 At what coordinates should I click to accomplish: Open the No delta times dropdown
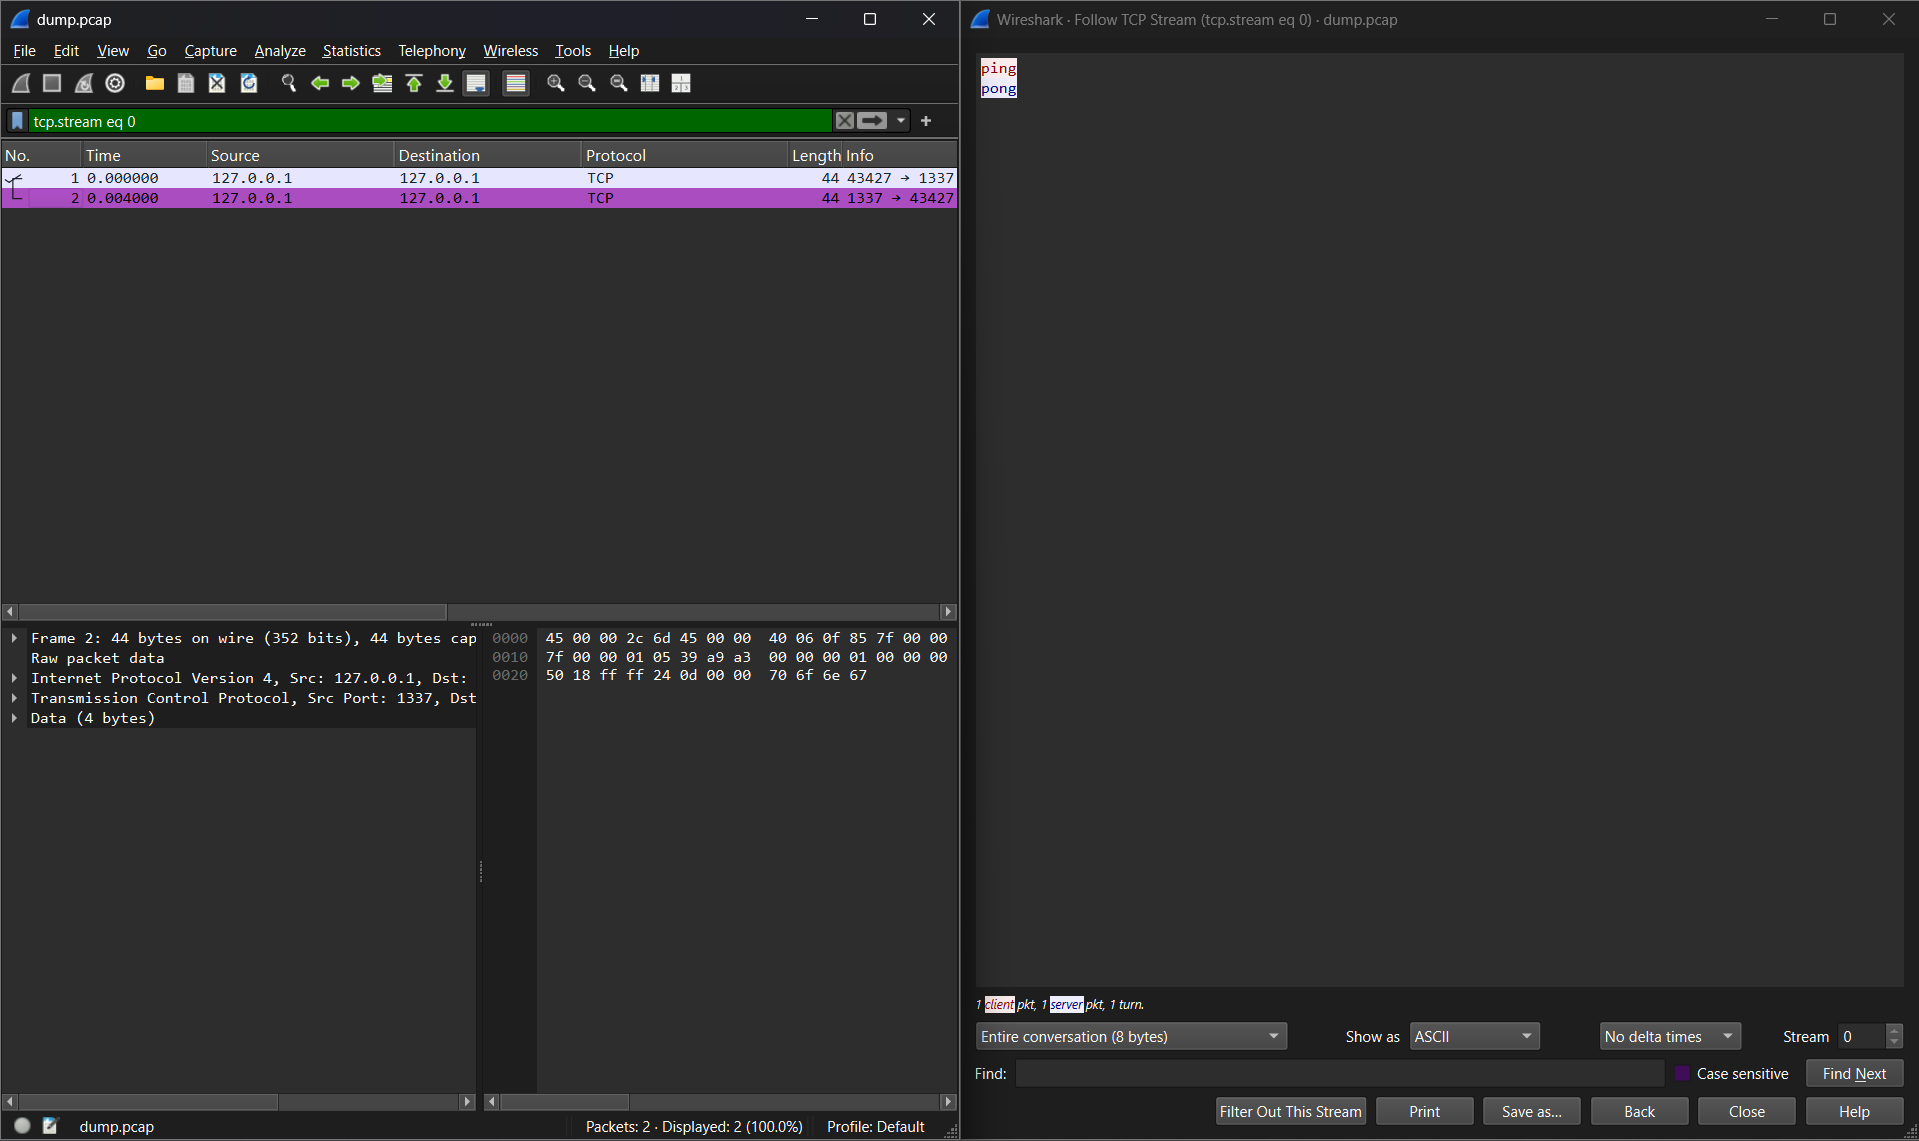click(x=1670, y=1037)
